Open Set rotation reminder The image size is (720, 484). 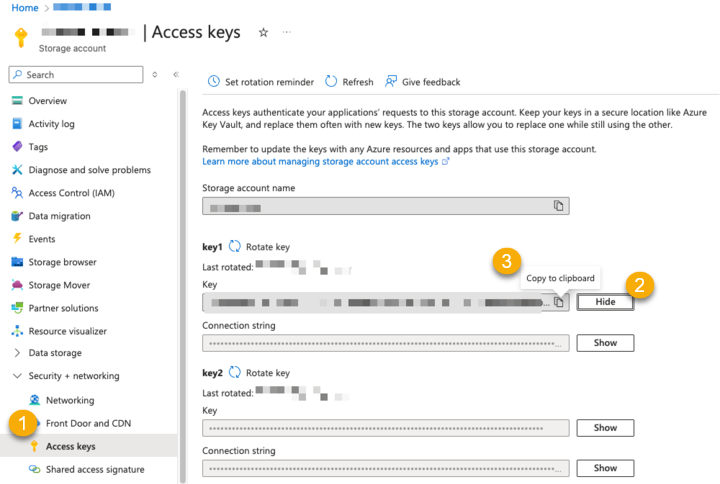coord(213,82)
